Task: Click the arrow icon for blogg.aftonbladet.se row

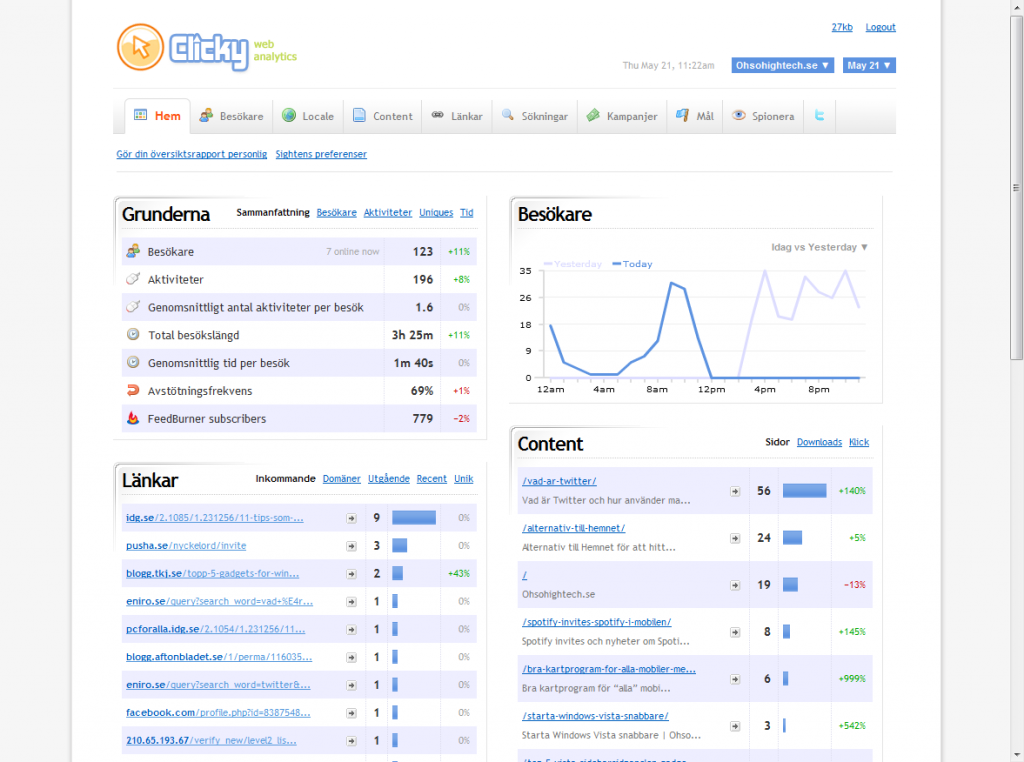Action: pos(351,658)
